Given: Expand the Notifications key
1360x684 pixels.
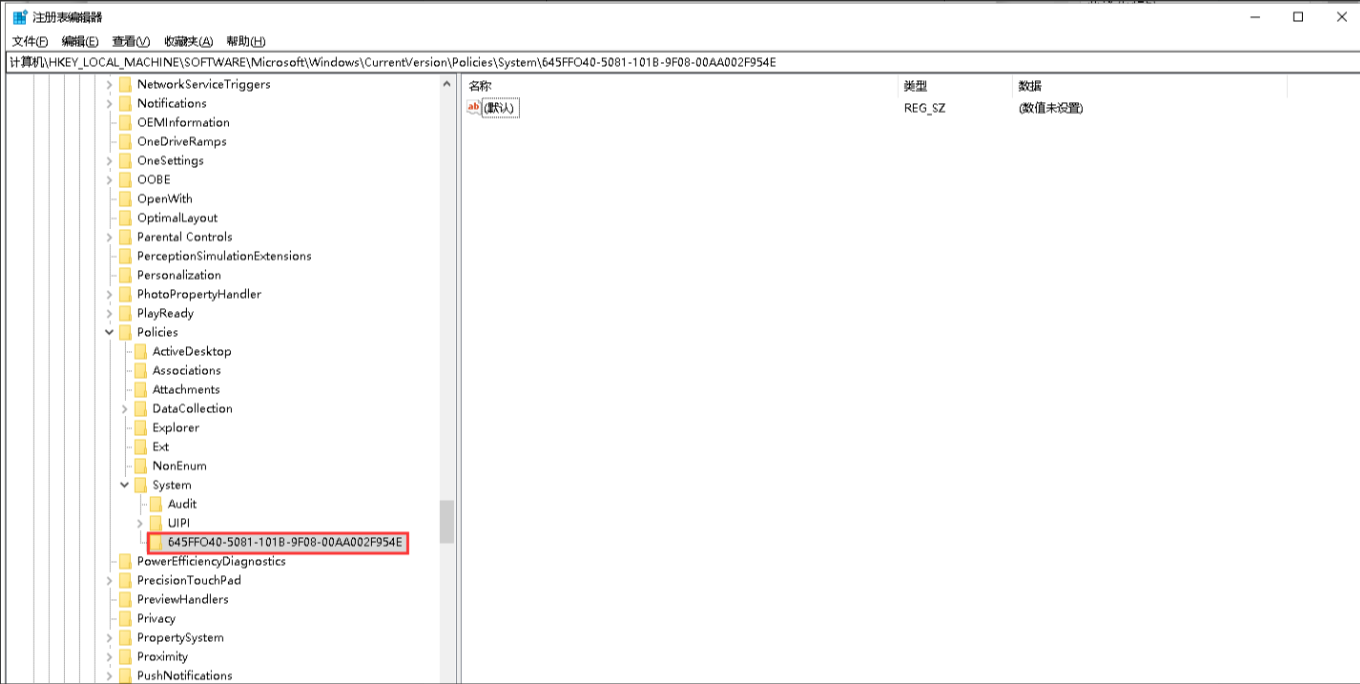Looking at the screenshot, I should pyautogui.click(x=109, y=104).
